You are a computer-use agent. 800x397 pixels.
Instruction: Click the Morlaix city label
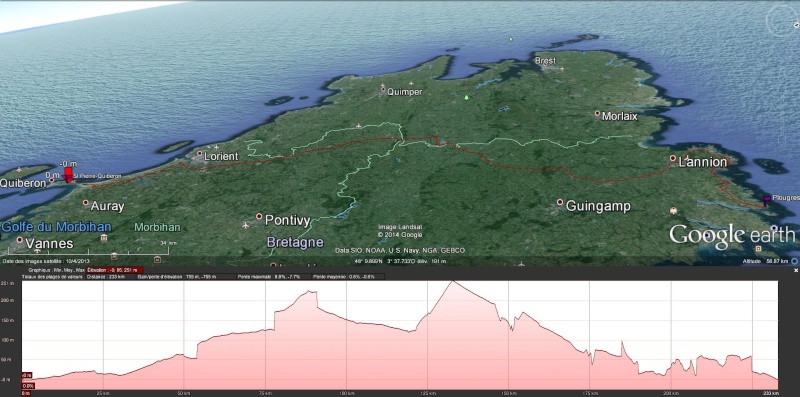coord(619,116)
